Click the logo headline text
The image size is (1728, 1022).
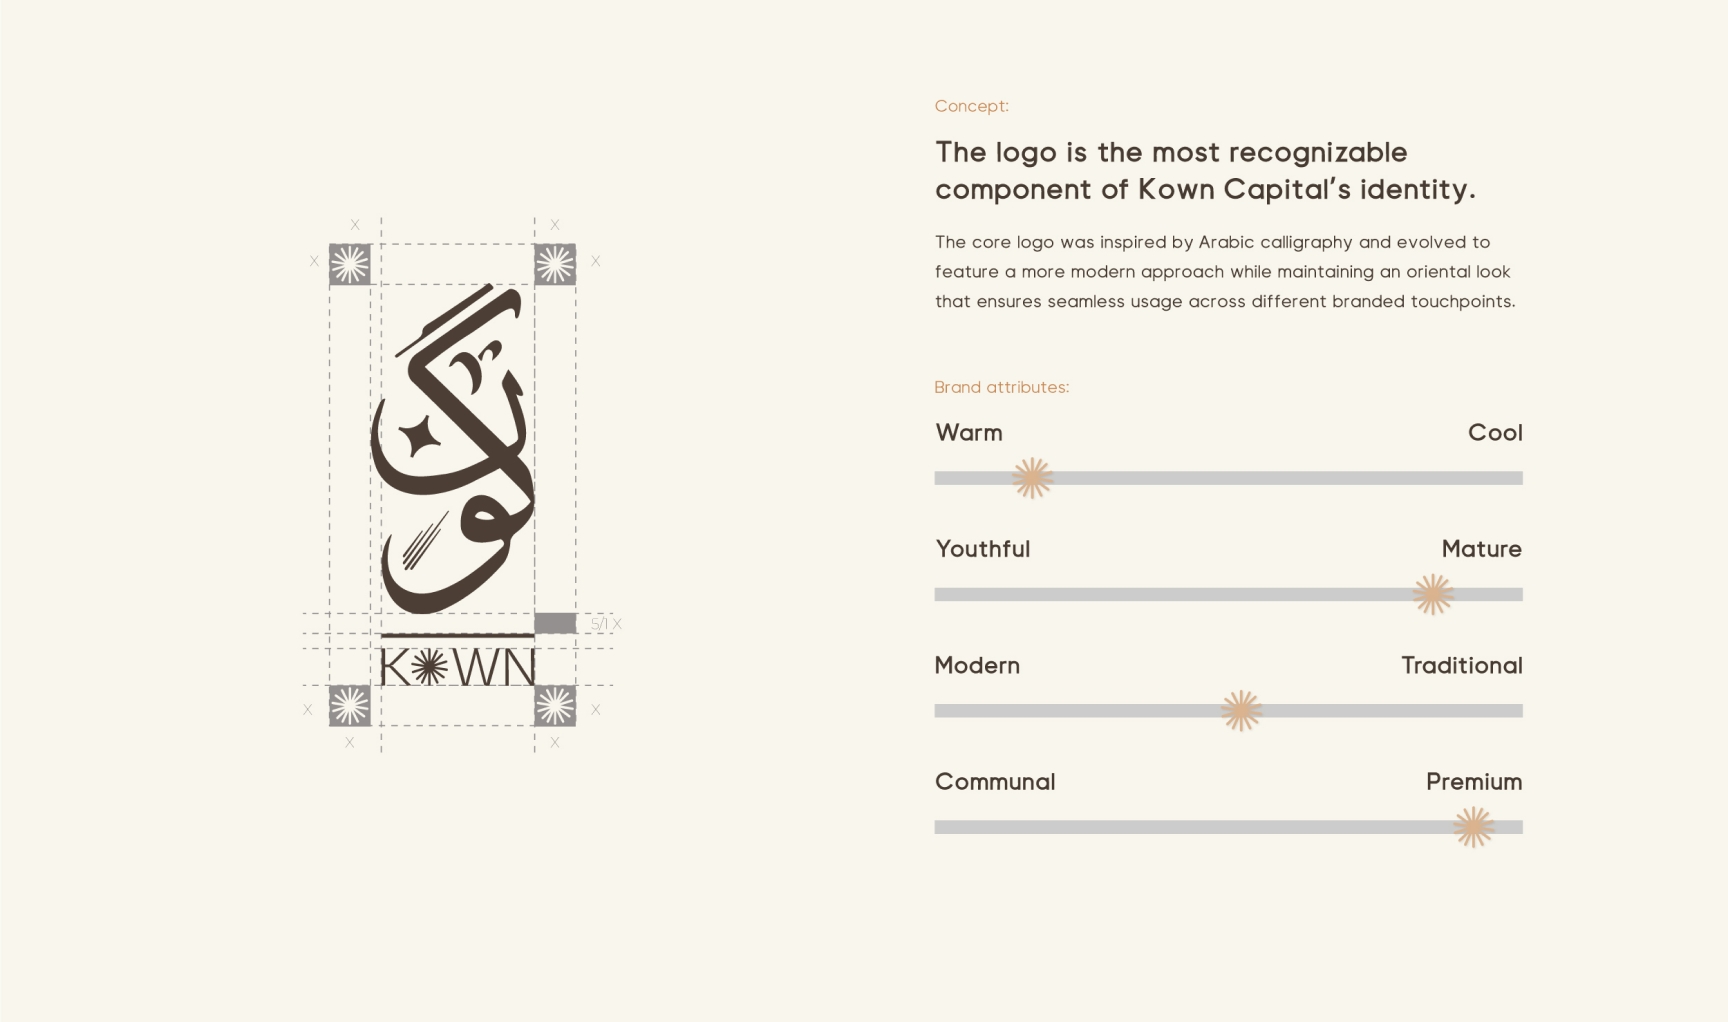[x=1205, y=171]
